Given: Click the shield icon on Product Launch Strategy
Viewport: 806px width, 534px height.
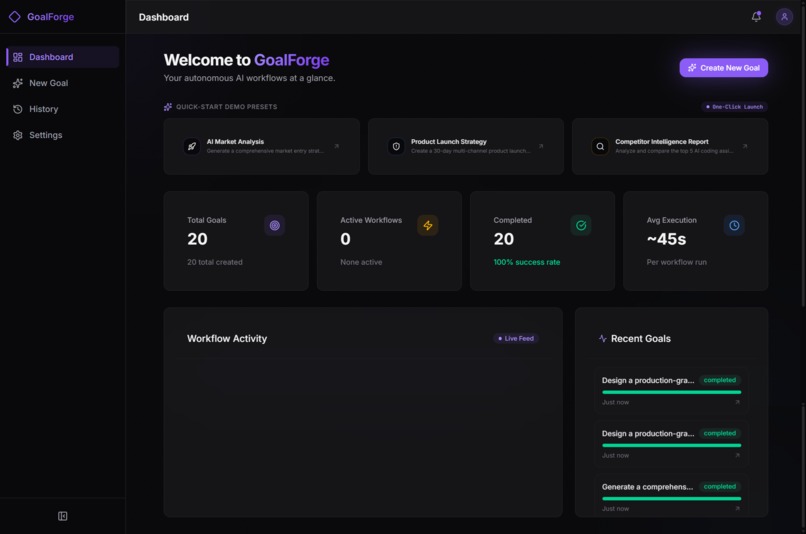Looking at the screenshot, I should click(x=396, y=146).
